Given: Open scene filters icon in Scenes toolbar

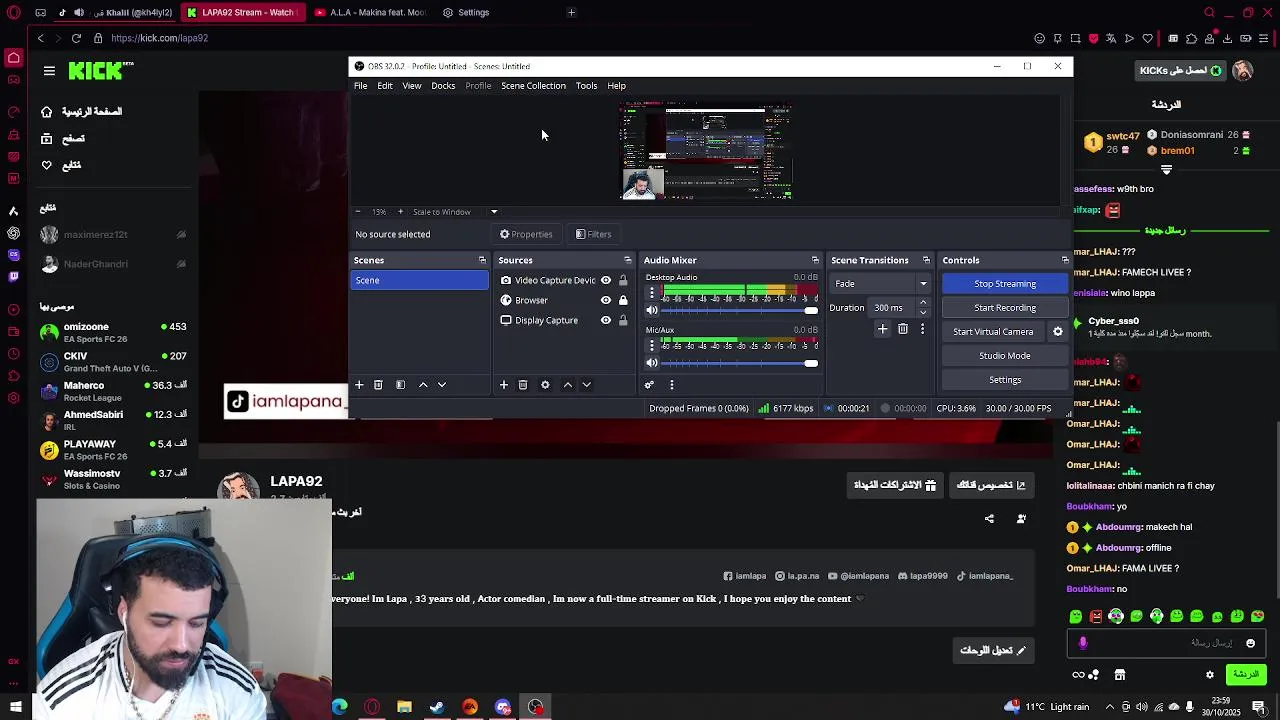Looking at the screenshot, I should 400,385.
